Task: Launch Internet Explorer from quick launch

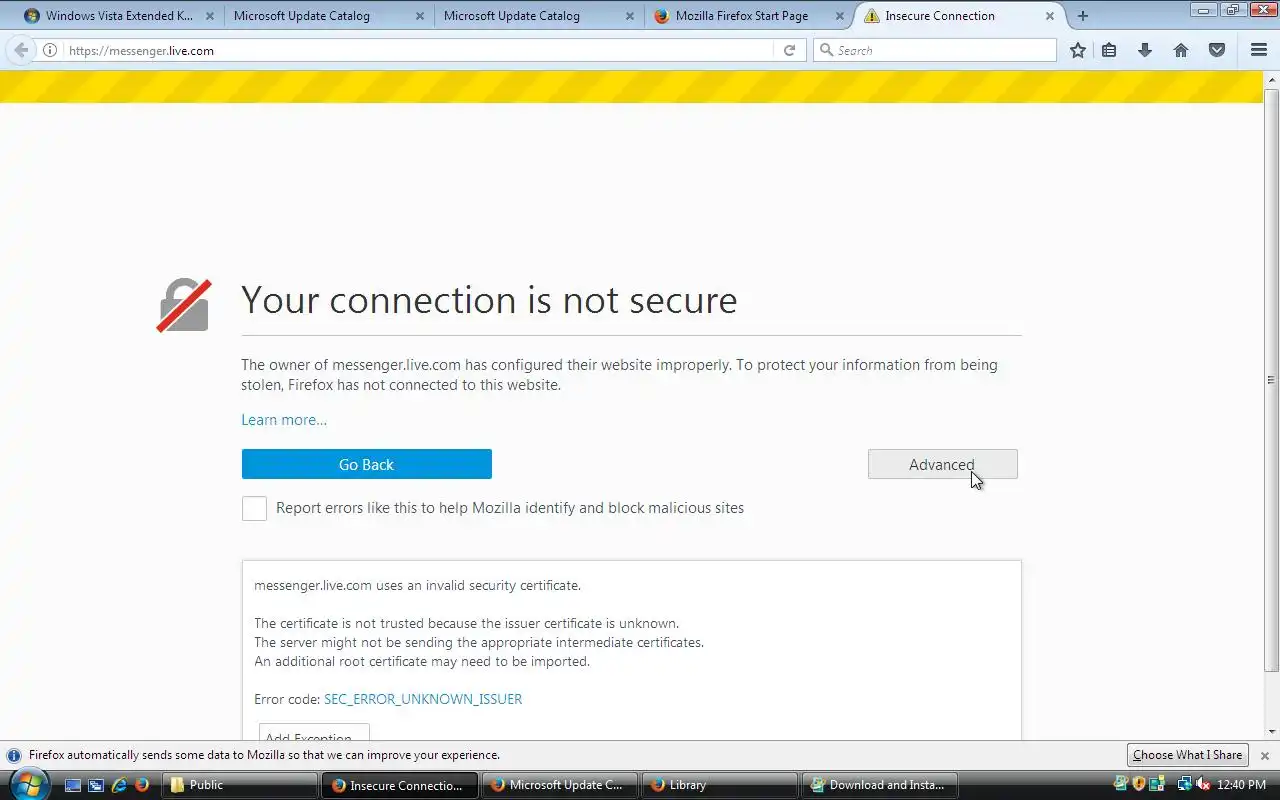Action: 119,785
